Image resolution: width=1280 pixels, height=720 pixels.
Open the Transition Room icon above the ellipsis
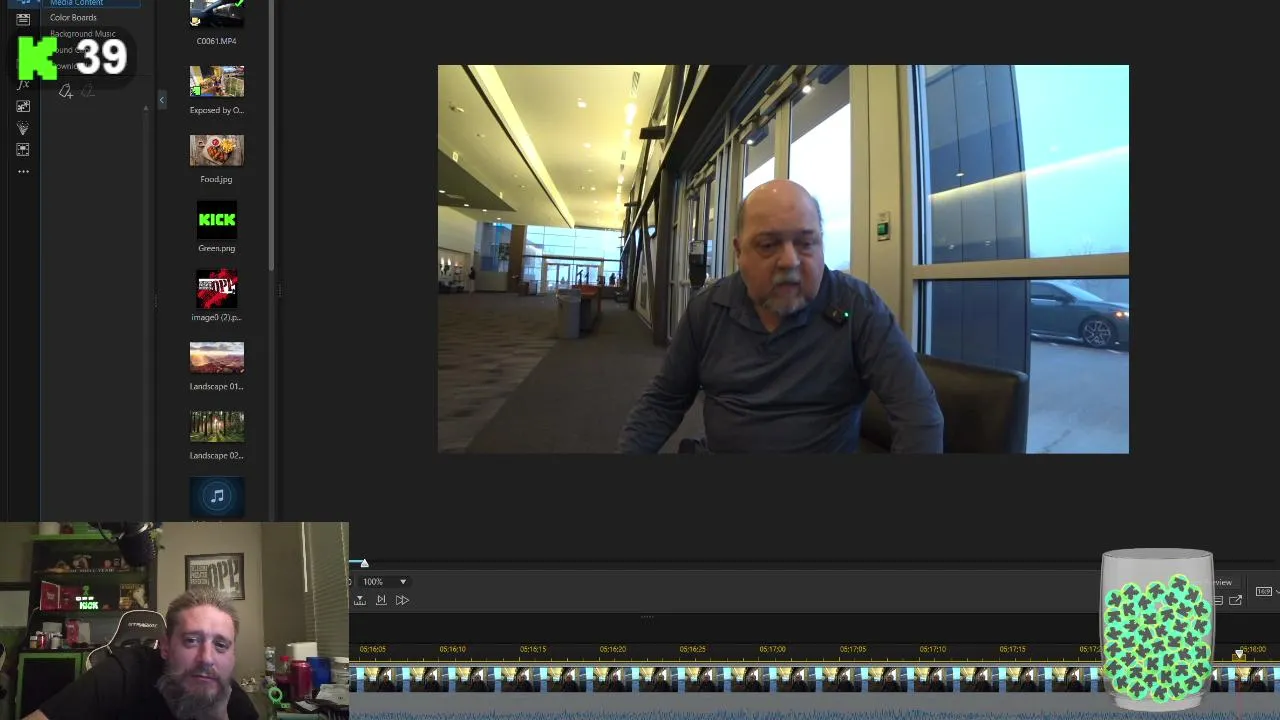click(x=23, y=150)
